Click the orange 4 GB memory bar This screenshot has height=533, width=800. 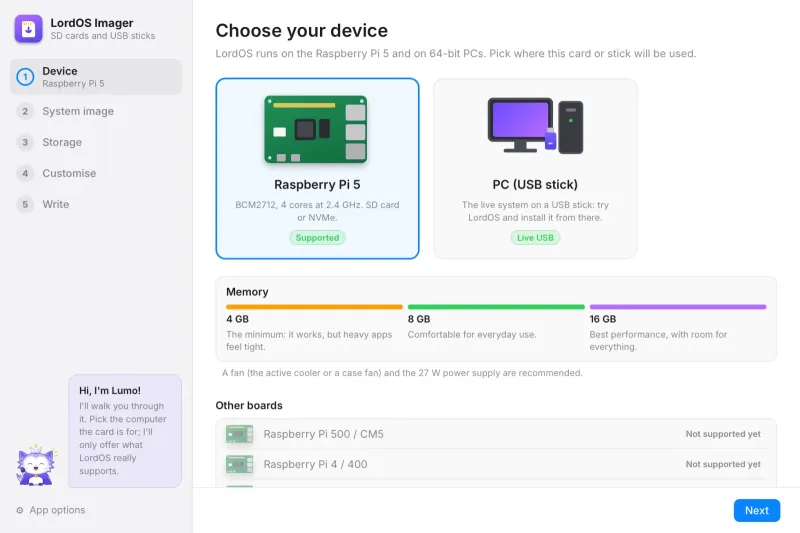(314, 307)
